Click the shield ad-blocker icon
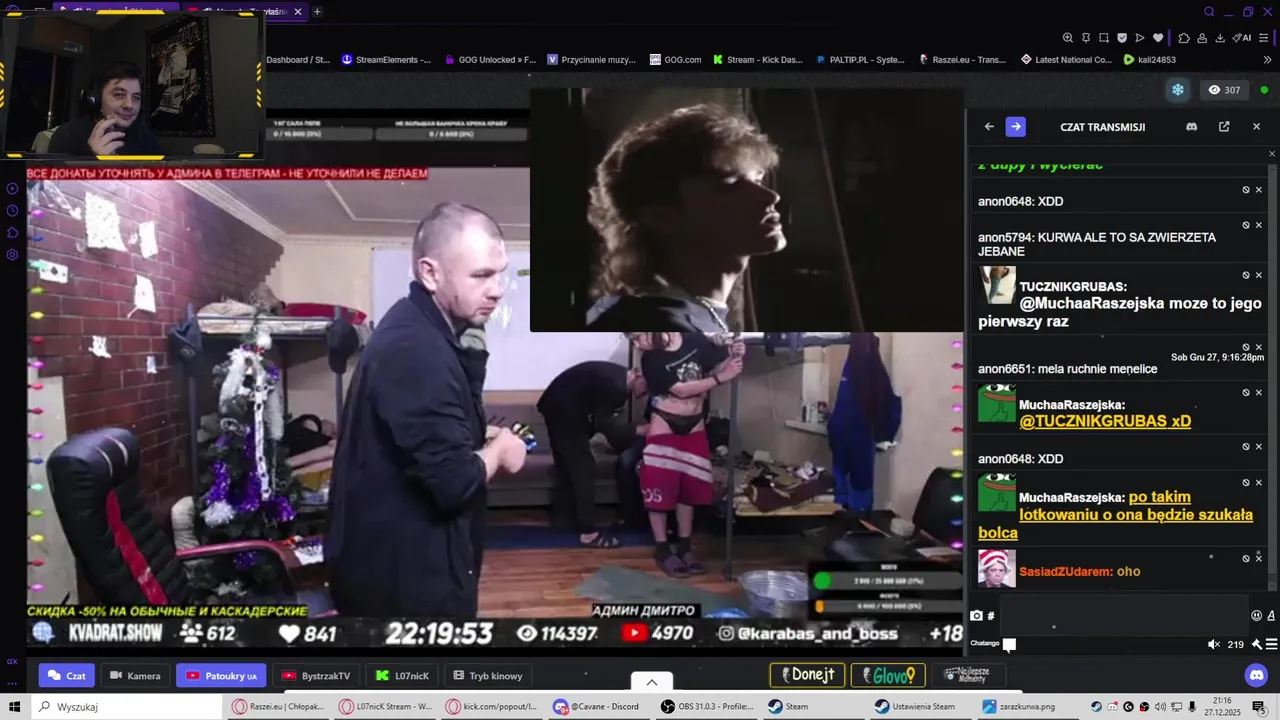This screenshot has width=1280, height=720. tap(1122, 38)
